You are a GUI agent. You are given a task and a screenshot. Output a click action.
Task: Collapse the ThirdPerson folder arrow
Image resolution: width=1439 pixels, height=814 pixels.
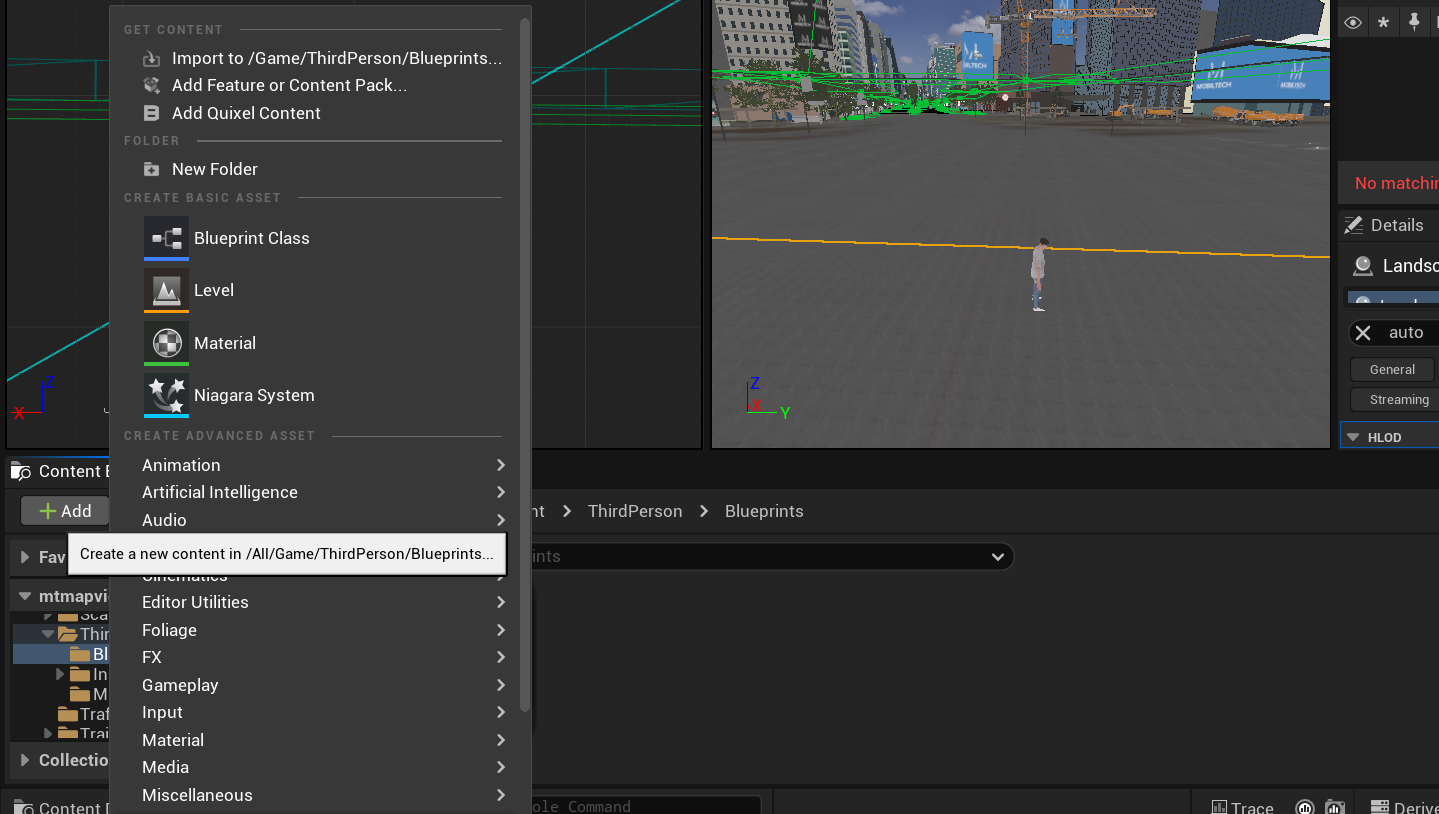point(48,634)
